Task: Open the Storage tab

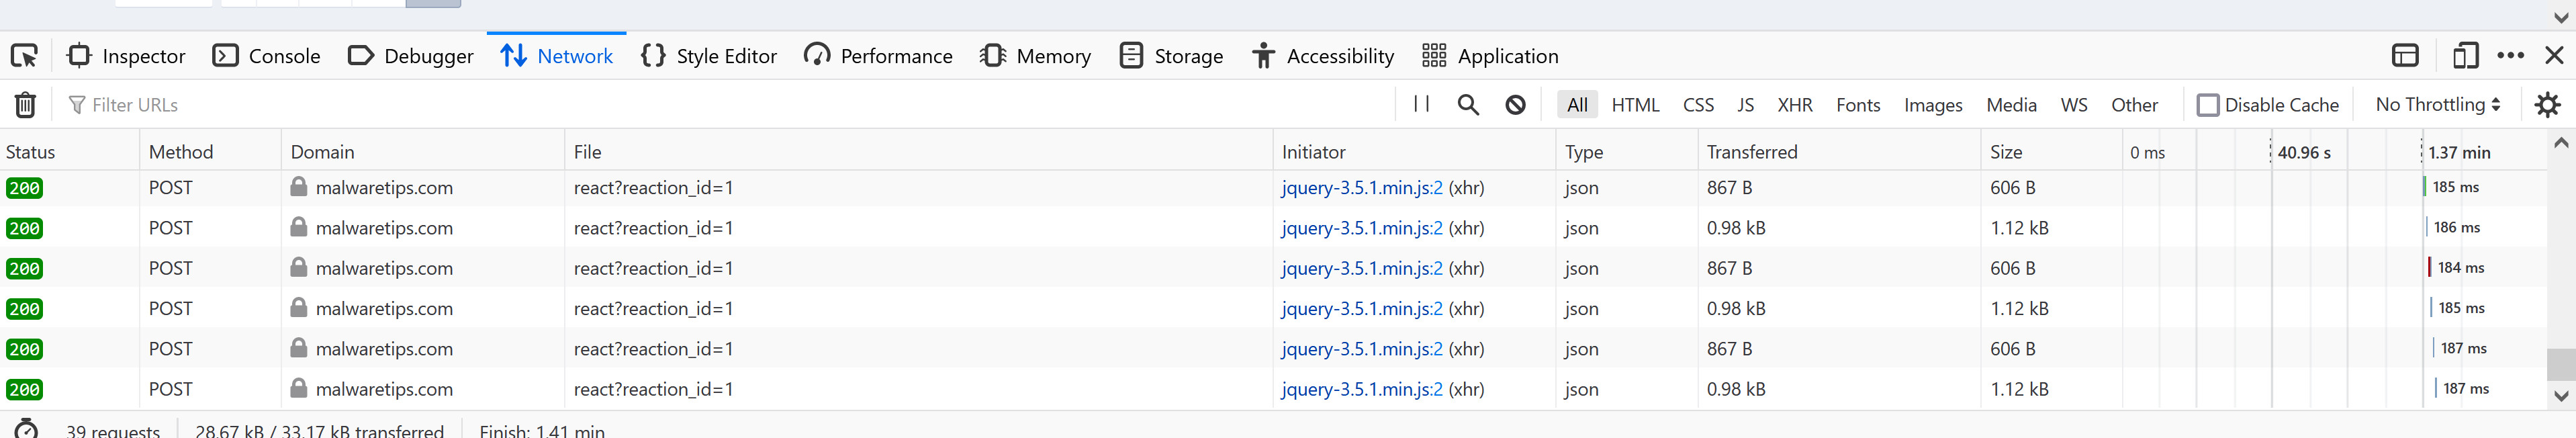Action: pos(1171,56)
